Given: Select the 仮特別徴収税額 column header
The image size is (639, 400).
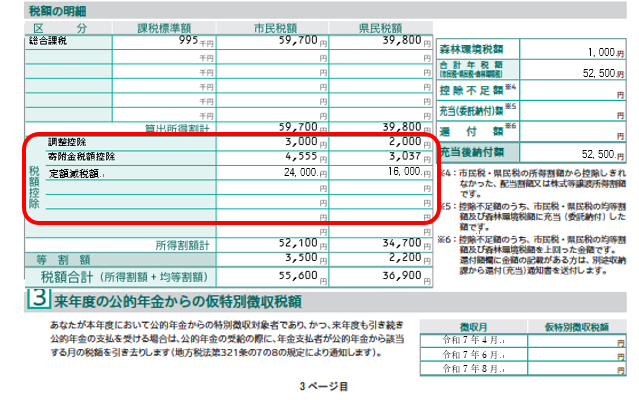Looking at the screenshot, I should (577, 327).
